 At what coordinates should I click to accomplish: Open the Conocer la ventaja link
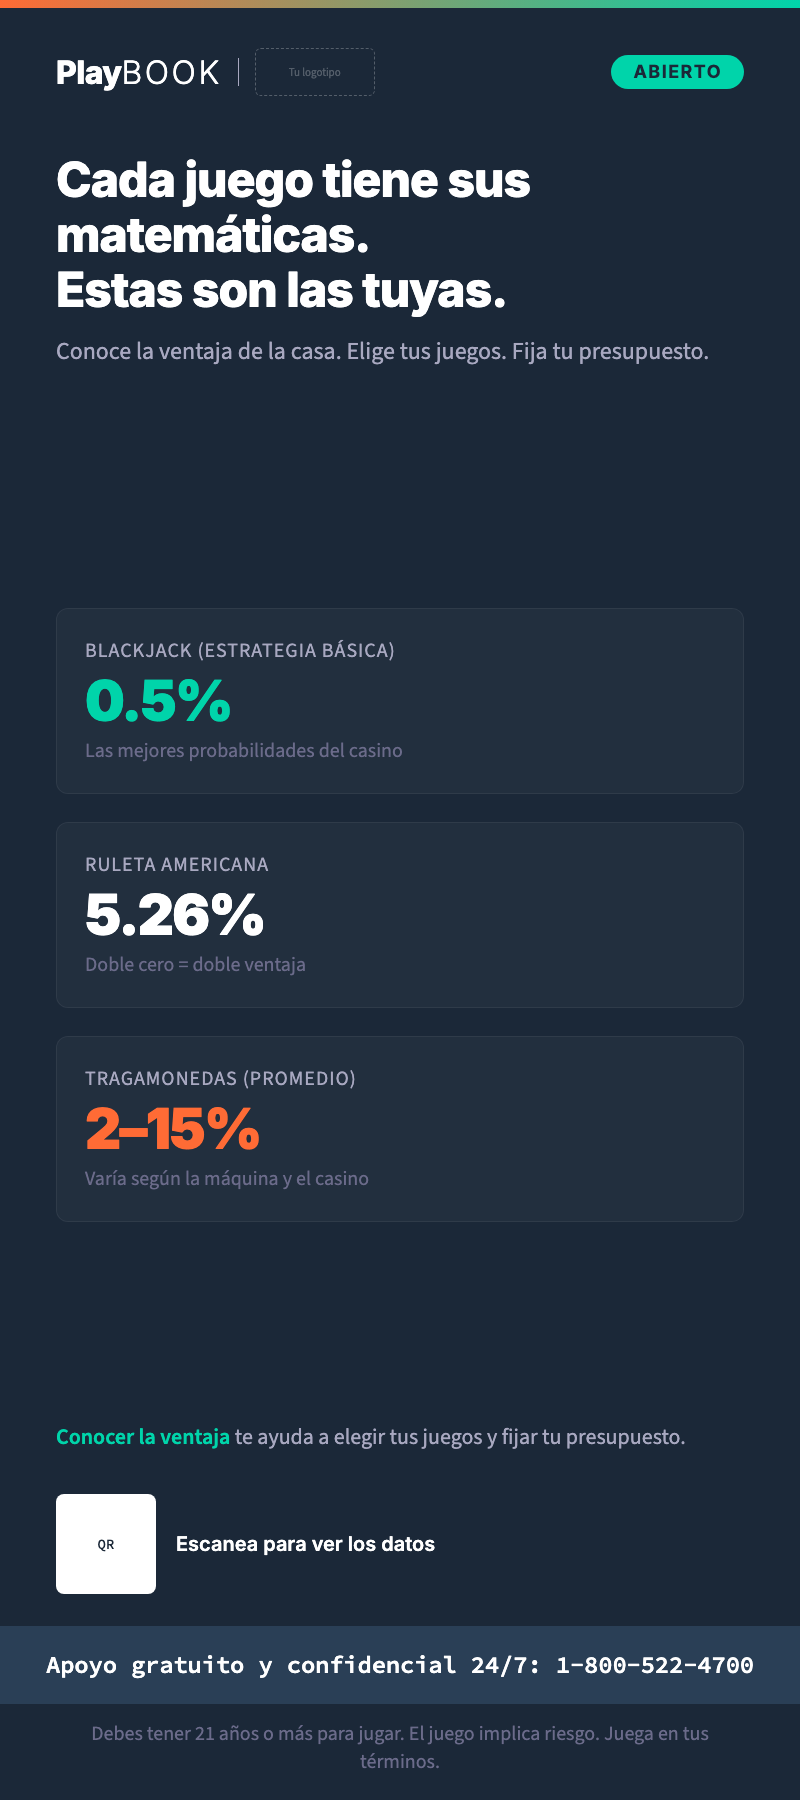(x=143, y=1437)
